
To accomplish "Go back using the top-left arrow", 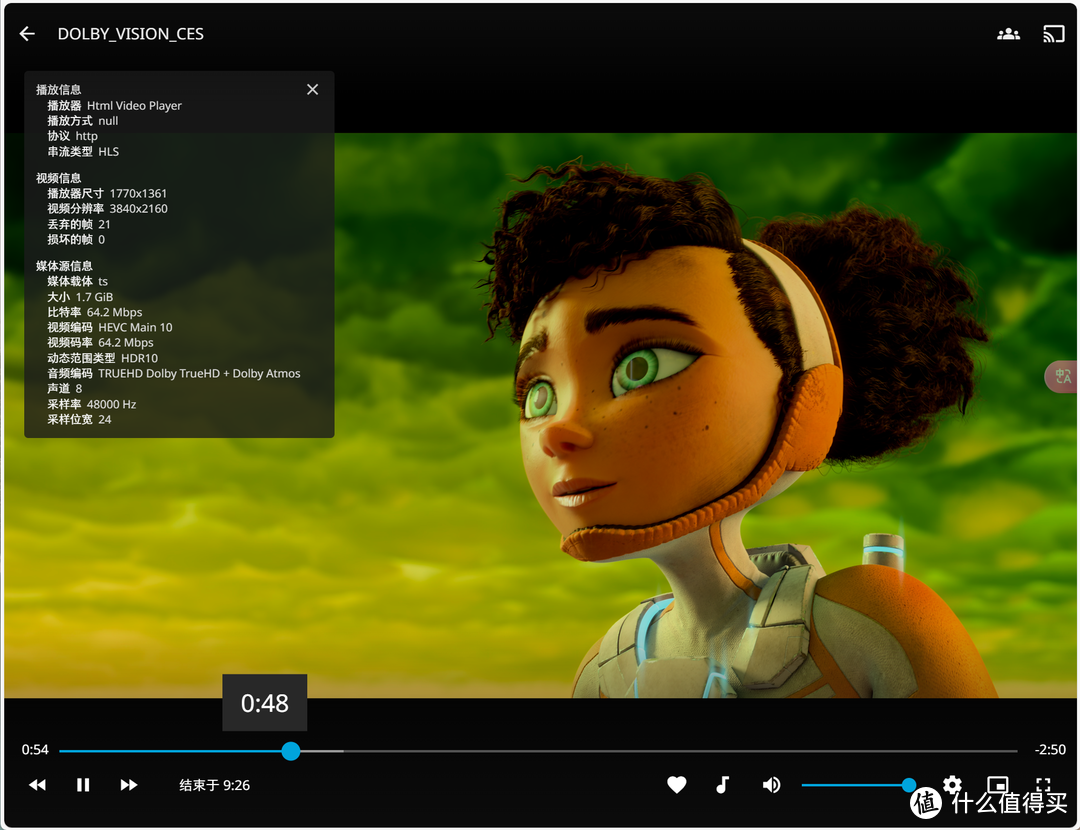I will point(27,34).
